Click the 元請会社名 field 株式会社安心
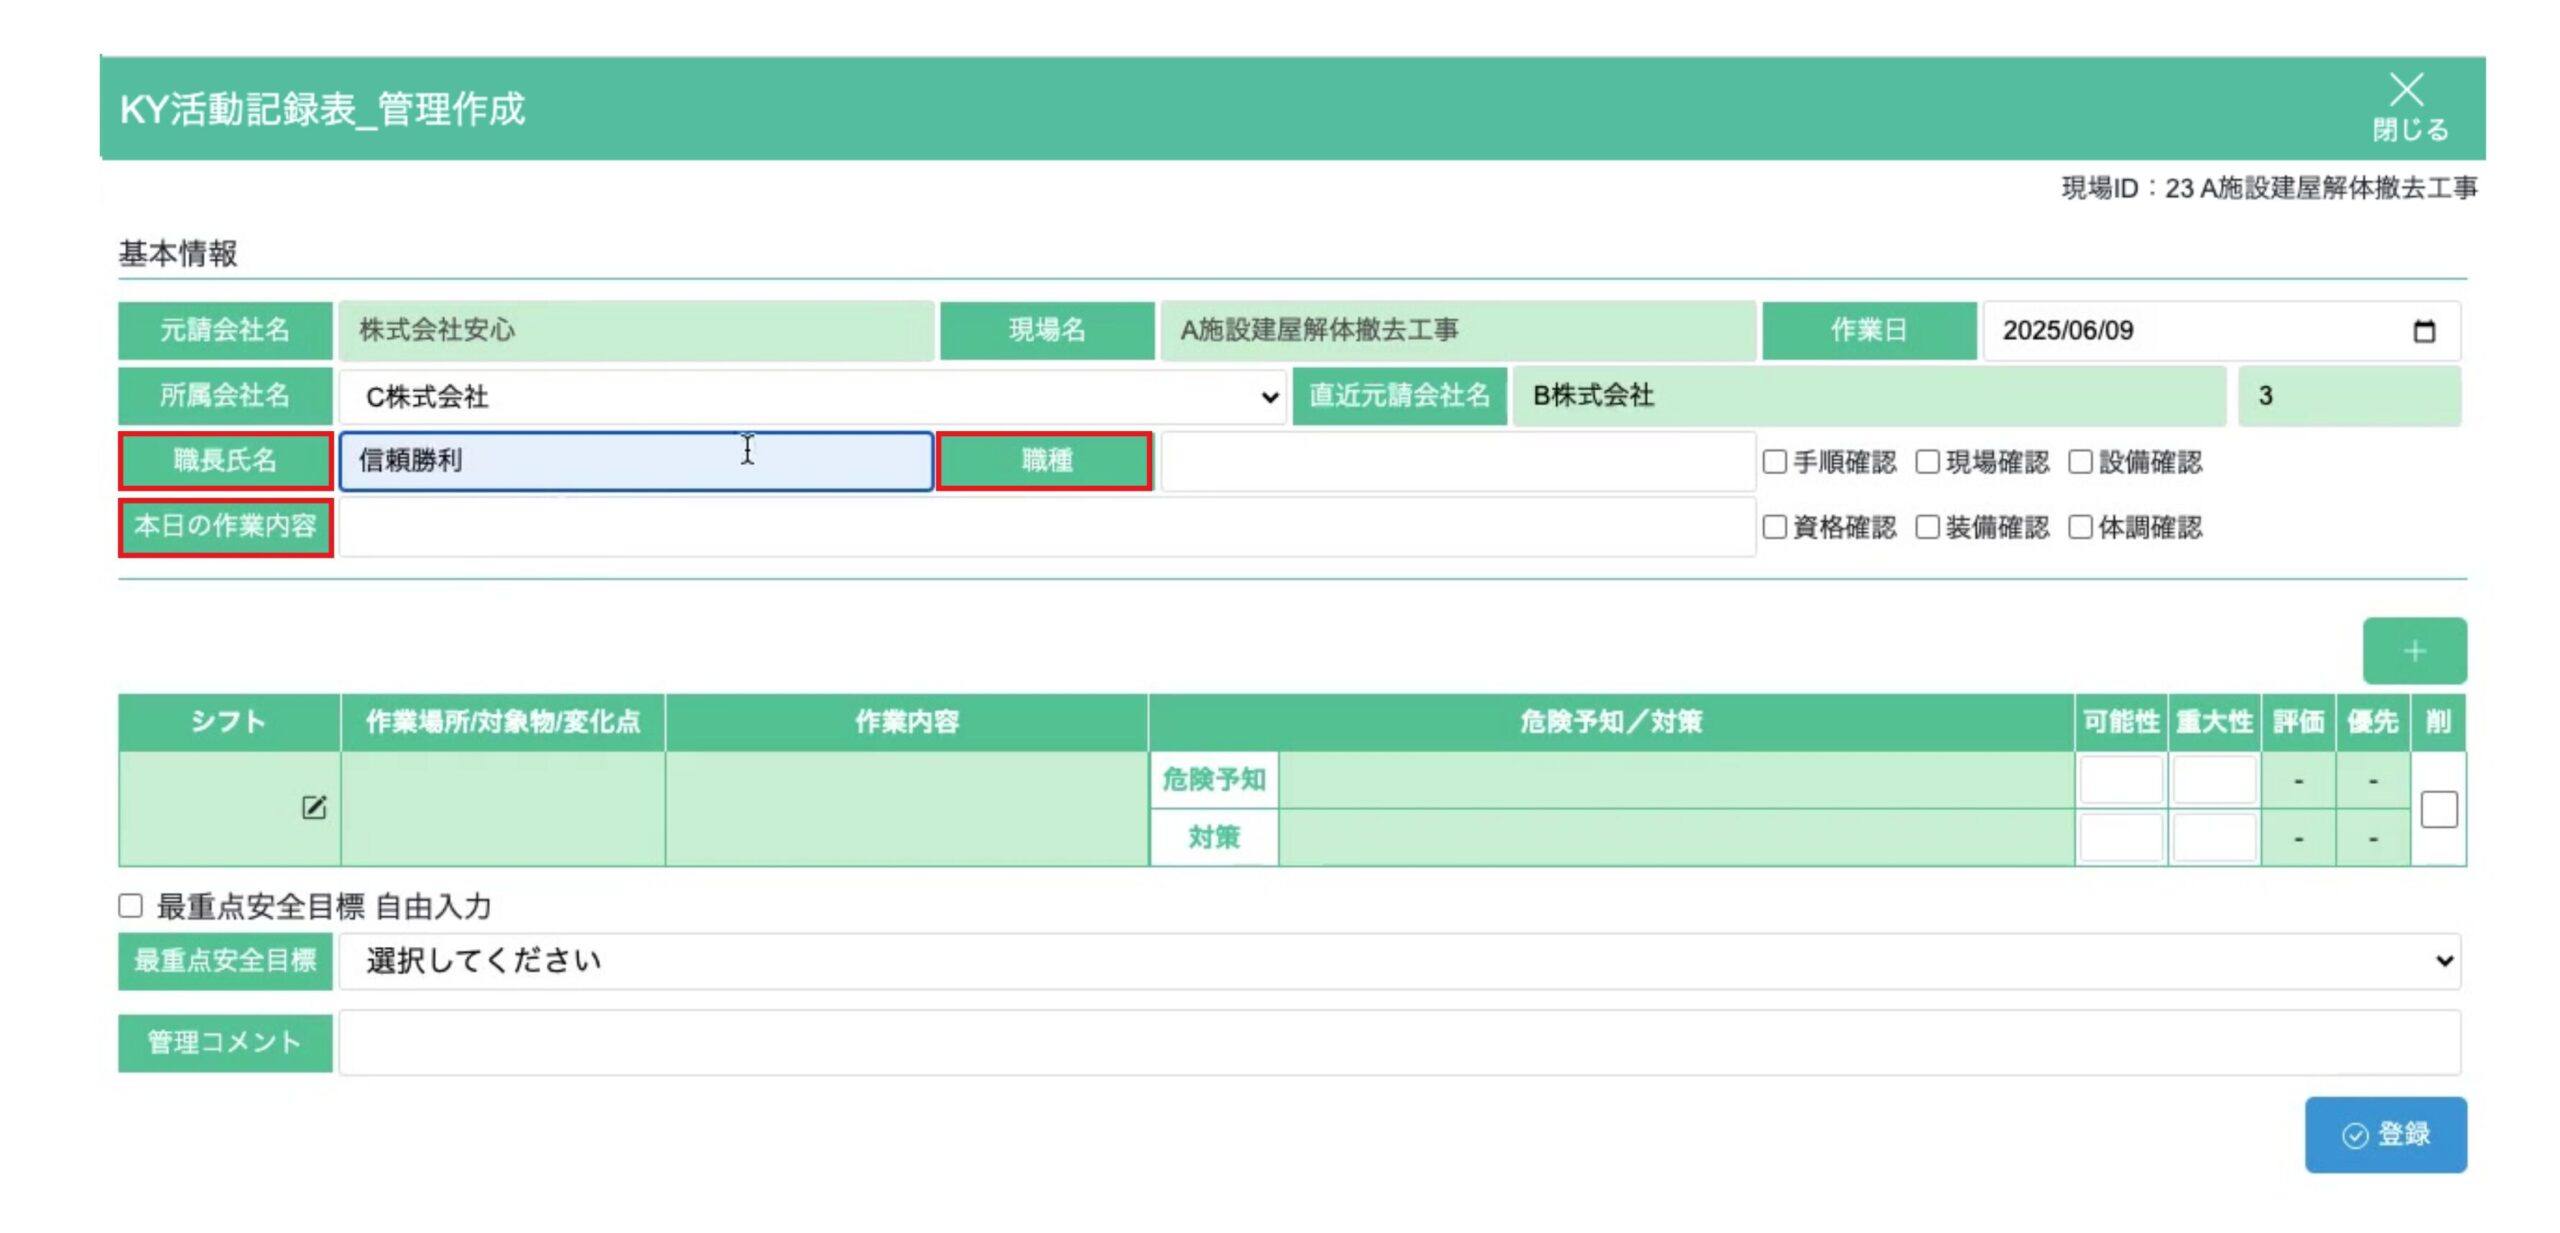This screenshot has height=1233, width=2560. point(636,331)
